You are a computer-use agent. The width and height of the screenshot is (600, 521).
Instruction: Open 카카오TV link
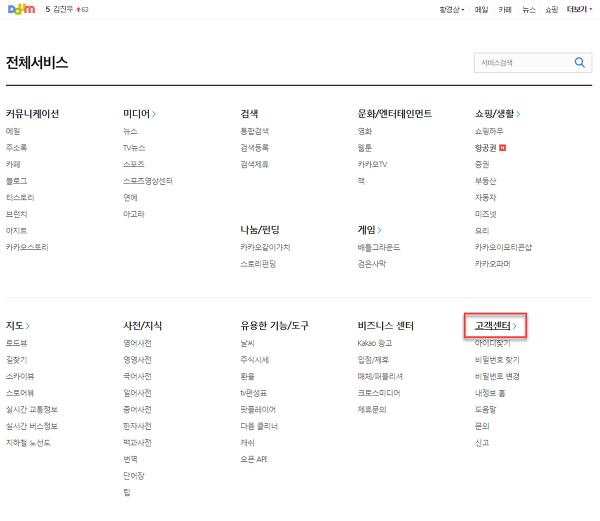tap(372, 164)
